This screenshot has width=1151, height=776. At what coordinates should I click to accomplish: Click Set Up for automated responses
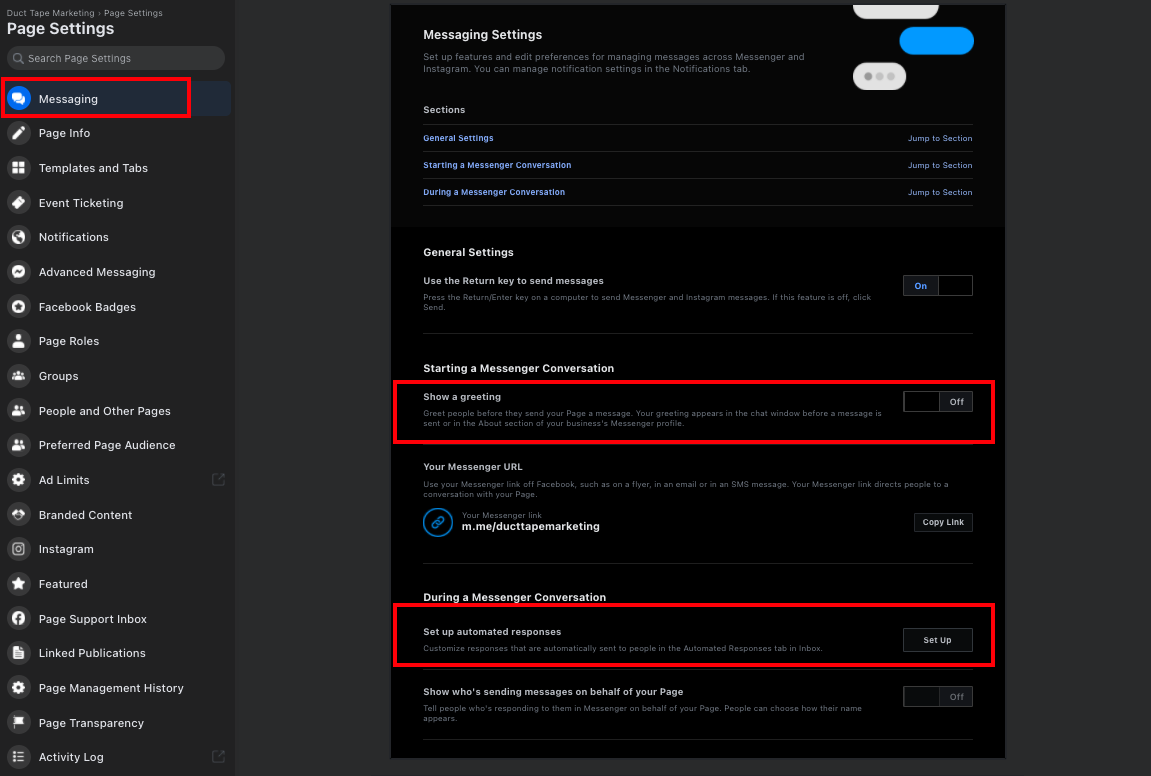(x=937, y=640)
